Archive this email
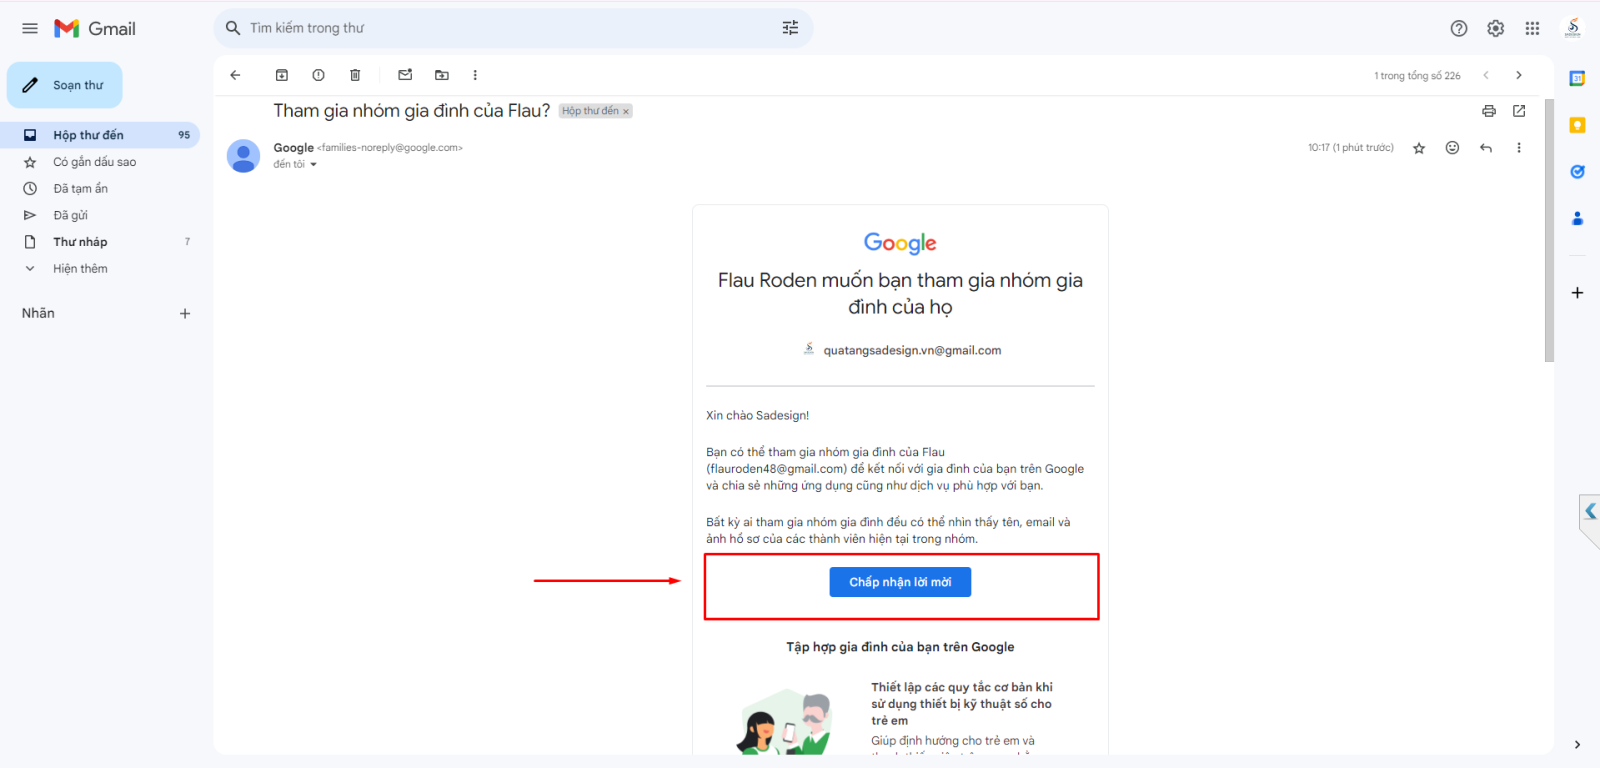 pyautogui.click(x=282, y=75)
